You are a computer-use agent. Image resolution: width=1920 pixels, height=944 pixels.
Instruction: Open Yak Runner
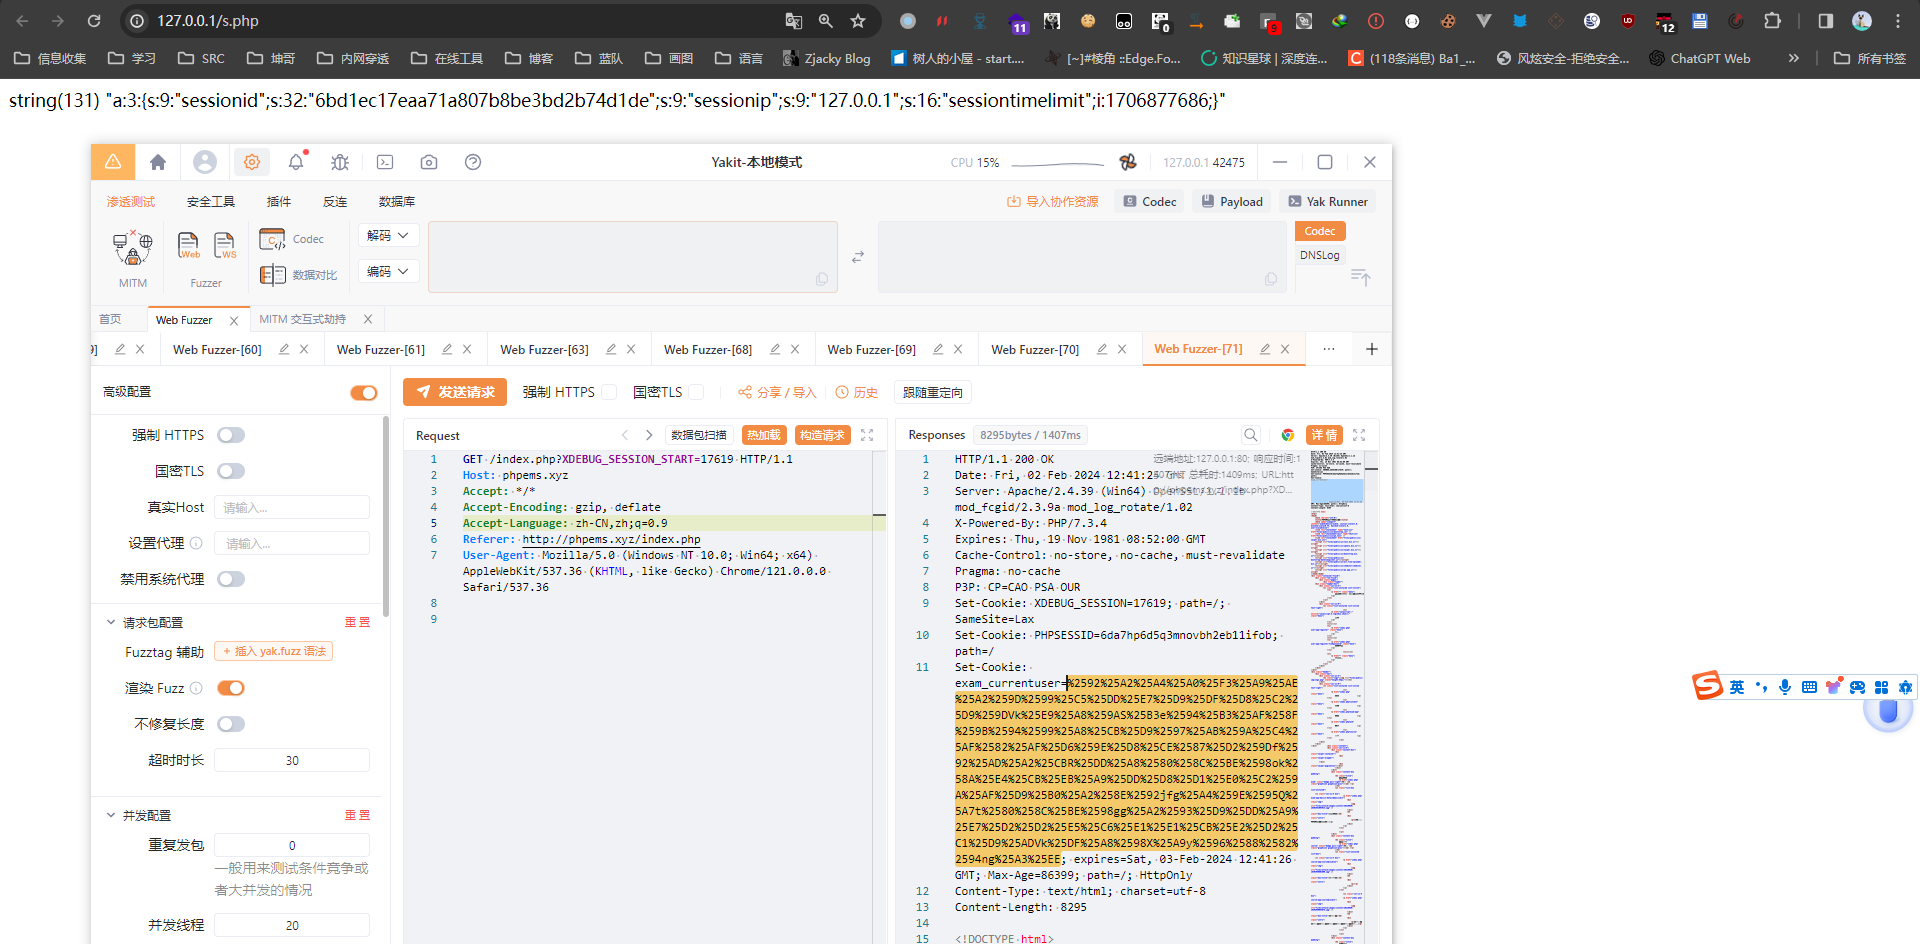(1328, 201)
